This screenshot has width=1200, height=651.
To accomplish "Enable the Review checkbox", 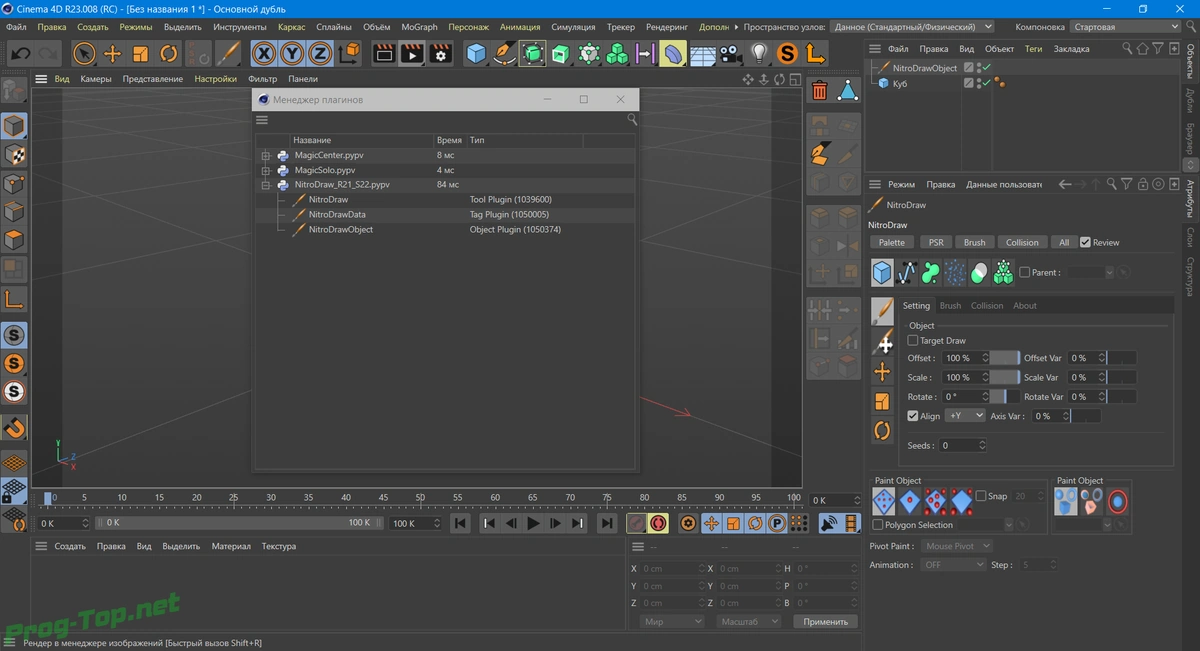I will click(1085, 242).
